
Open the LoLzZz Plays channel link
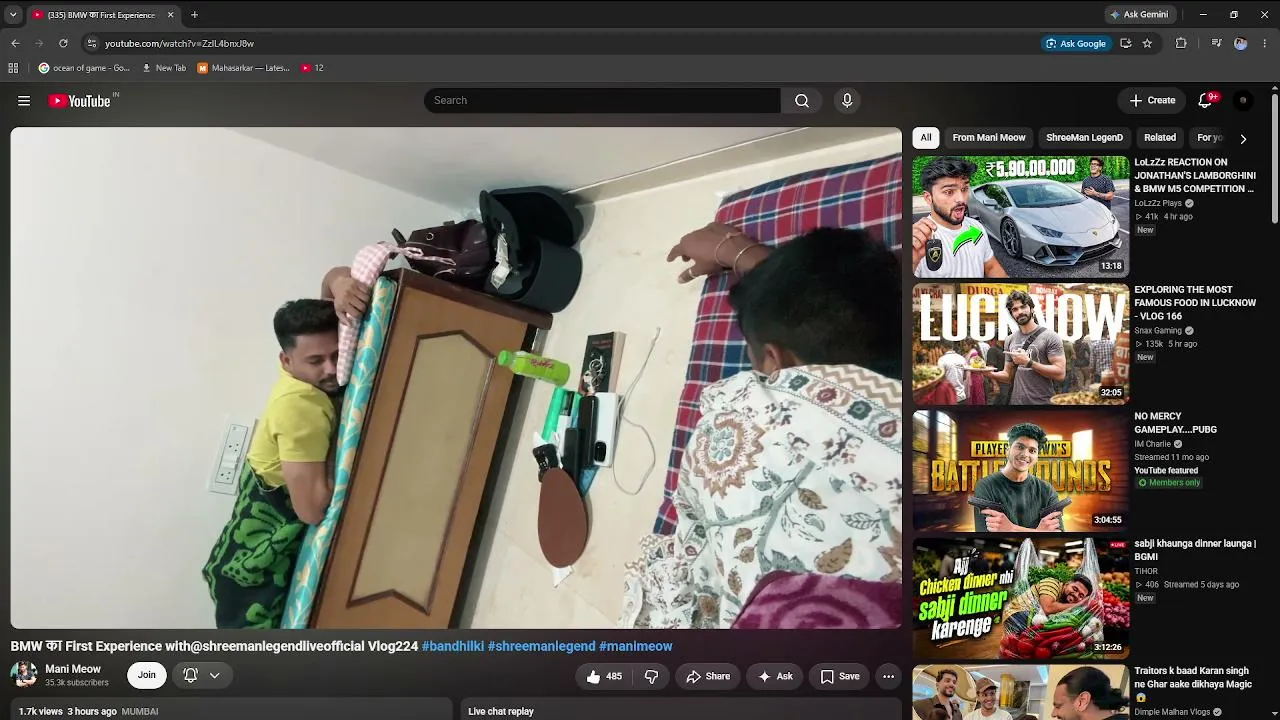[x=1158, y=203]
